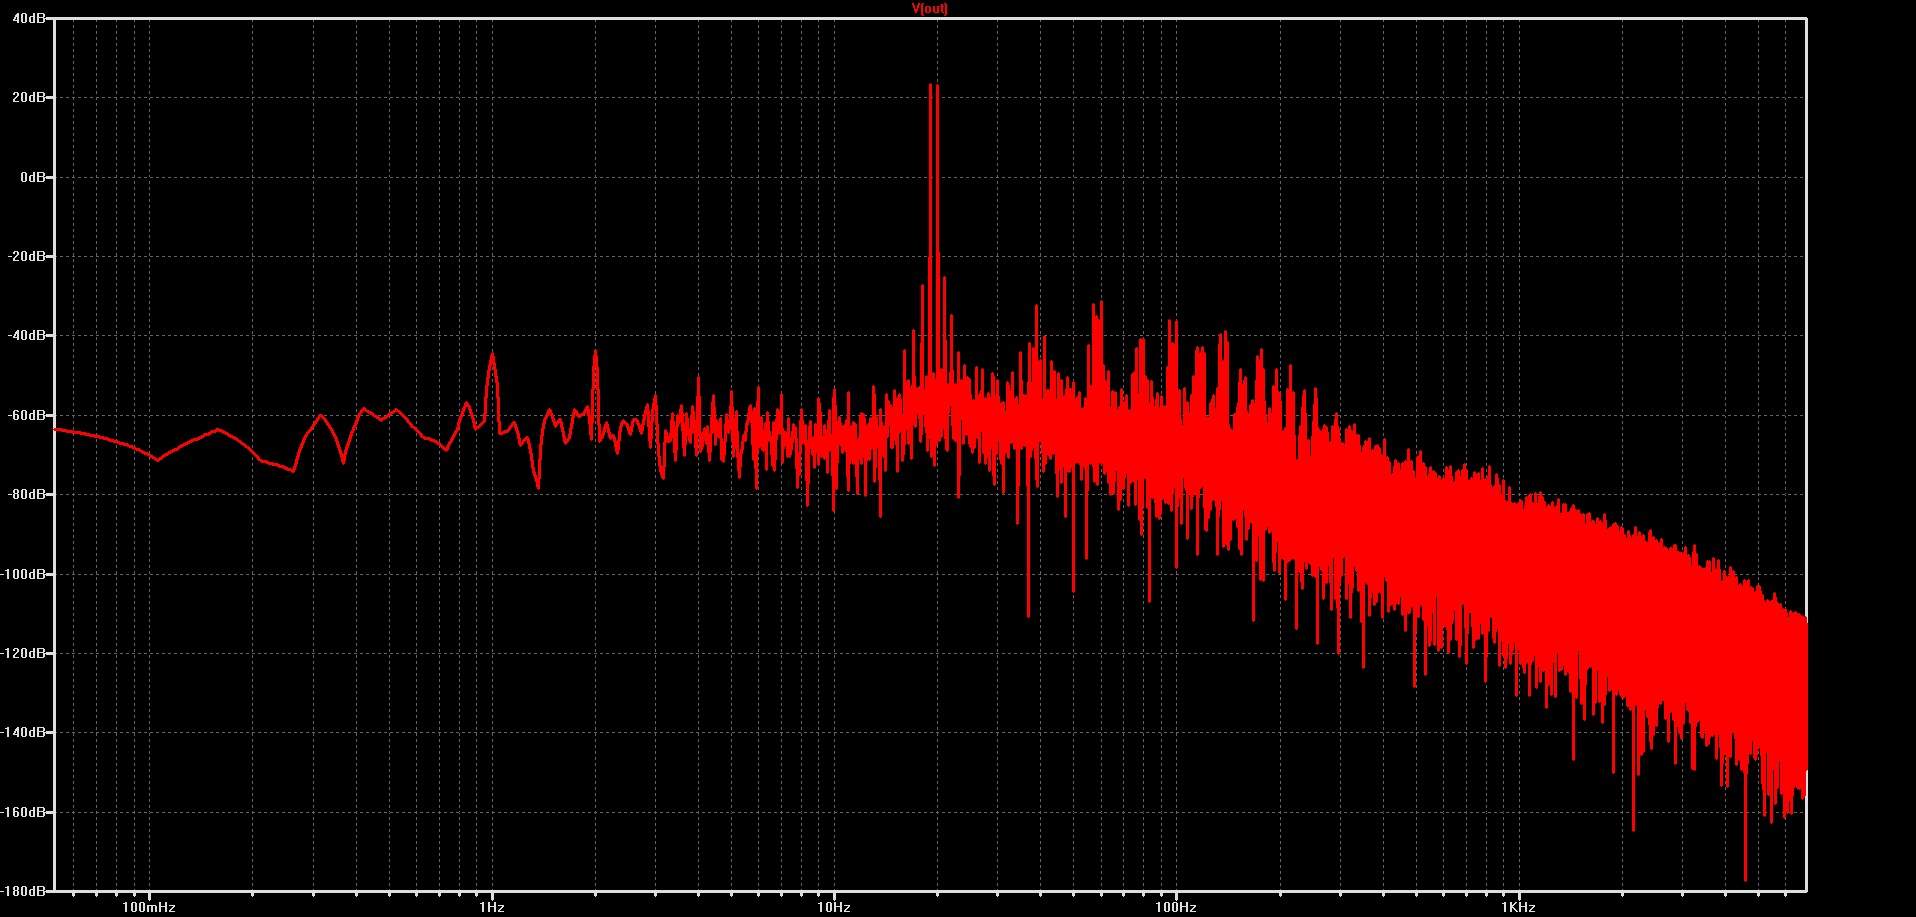Click the V[out] trace label

(x=930, y=8)
